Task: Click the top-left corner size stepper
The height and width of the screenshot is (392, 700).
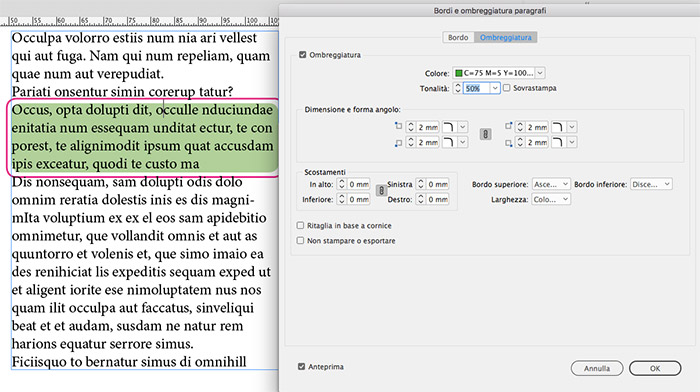Action: tap(411, 127)
